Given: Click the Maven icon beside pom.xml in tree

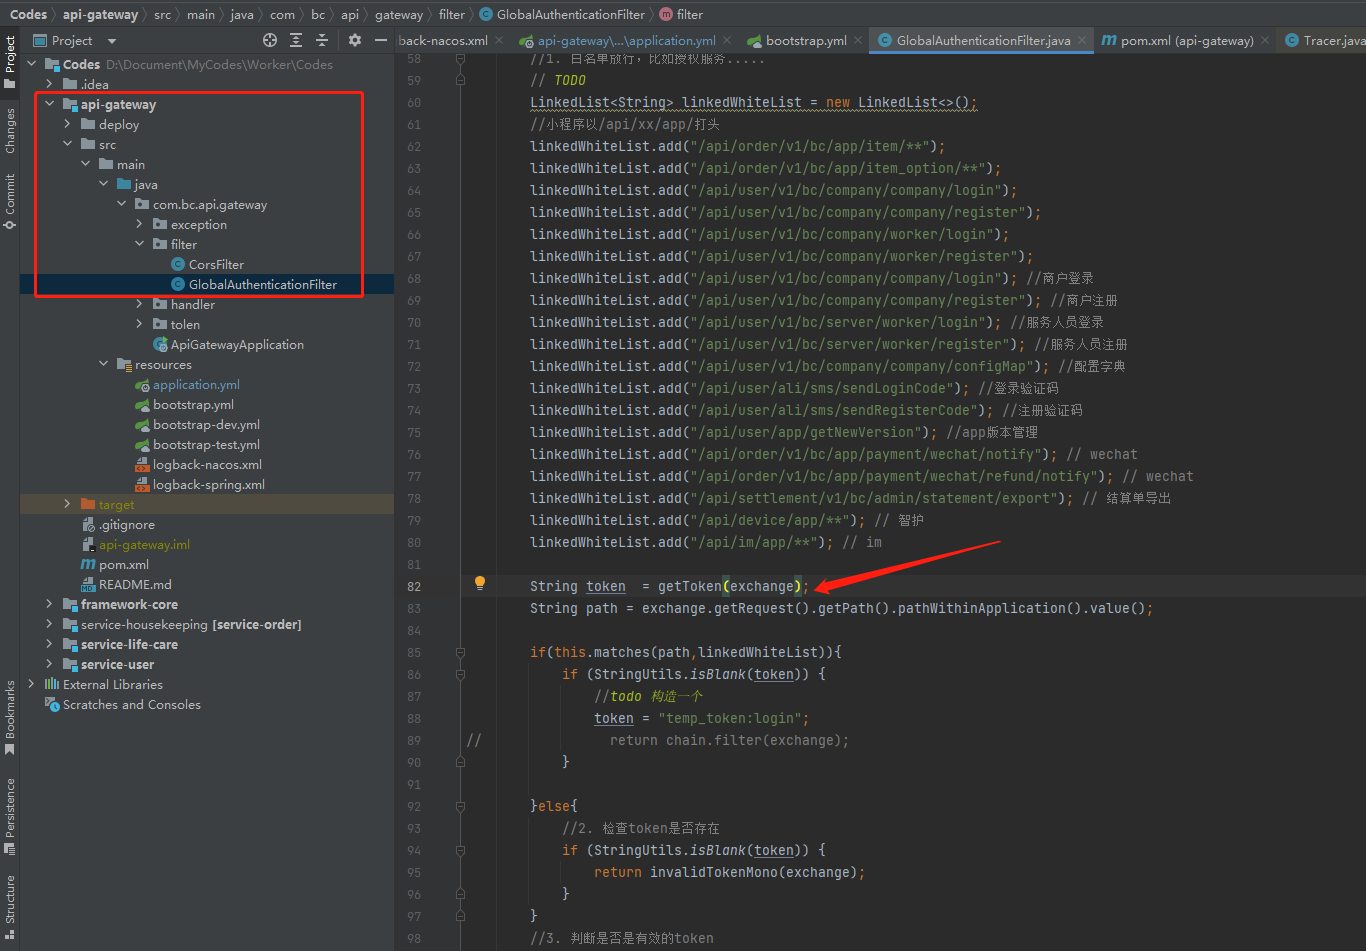Looking at the screenshot, I should 89,564.
